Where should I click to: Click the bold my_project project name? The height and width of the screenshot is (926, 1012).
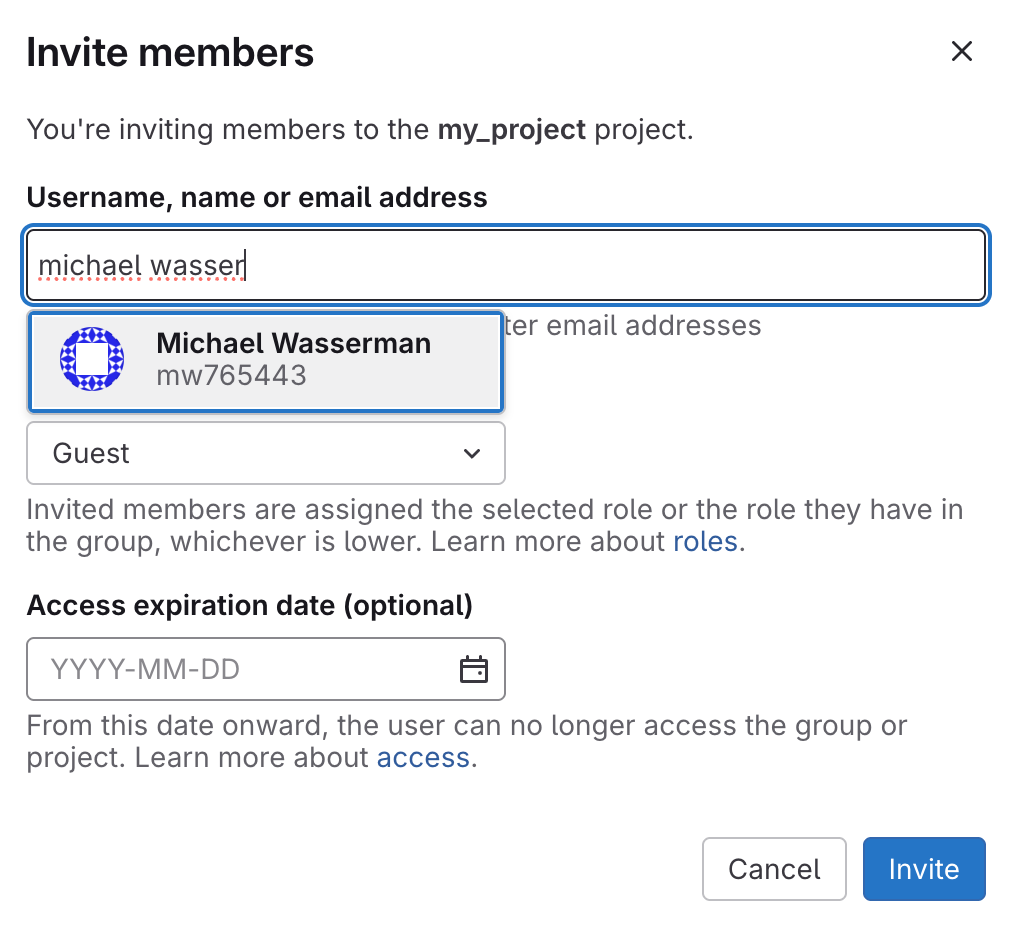point(512,130)
